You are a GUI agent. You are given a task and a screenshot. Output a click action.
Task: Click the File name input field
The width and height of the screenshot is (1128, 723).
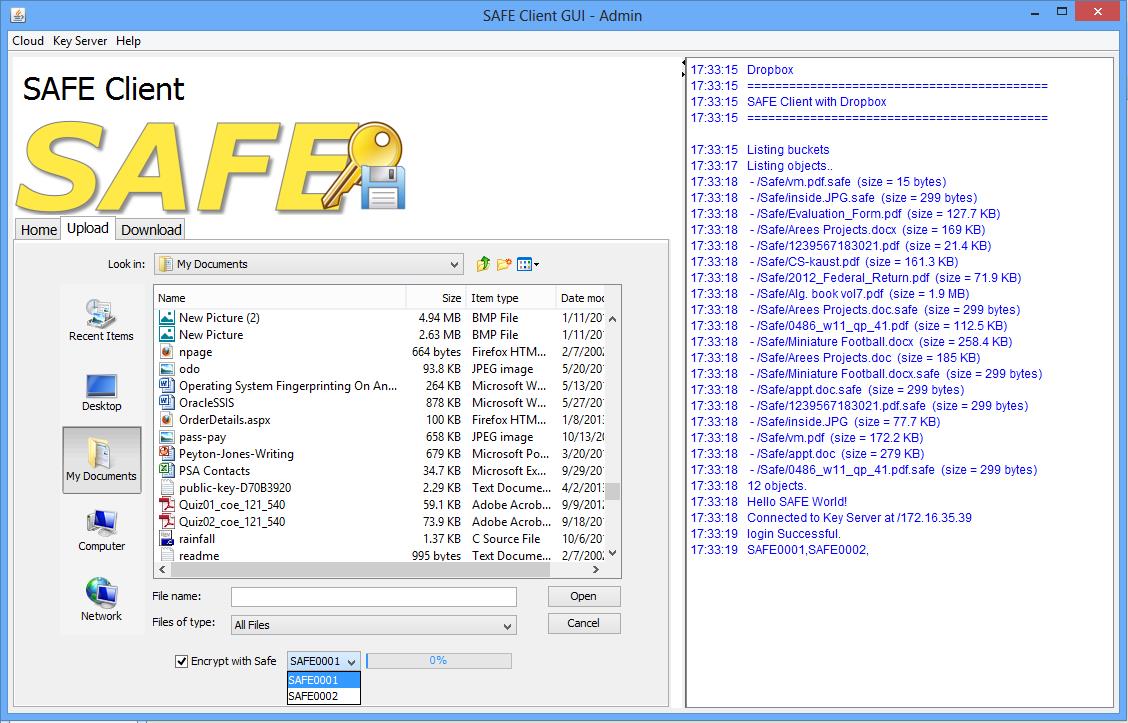tap(373, 596)
